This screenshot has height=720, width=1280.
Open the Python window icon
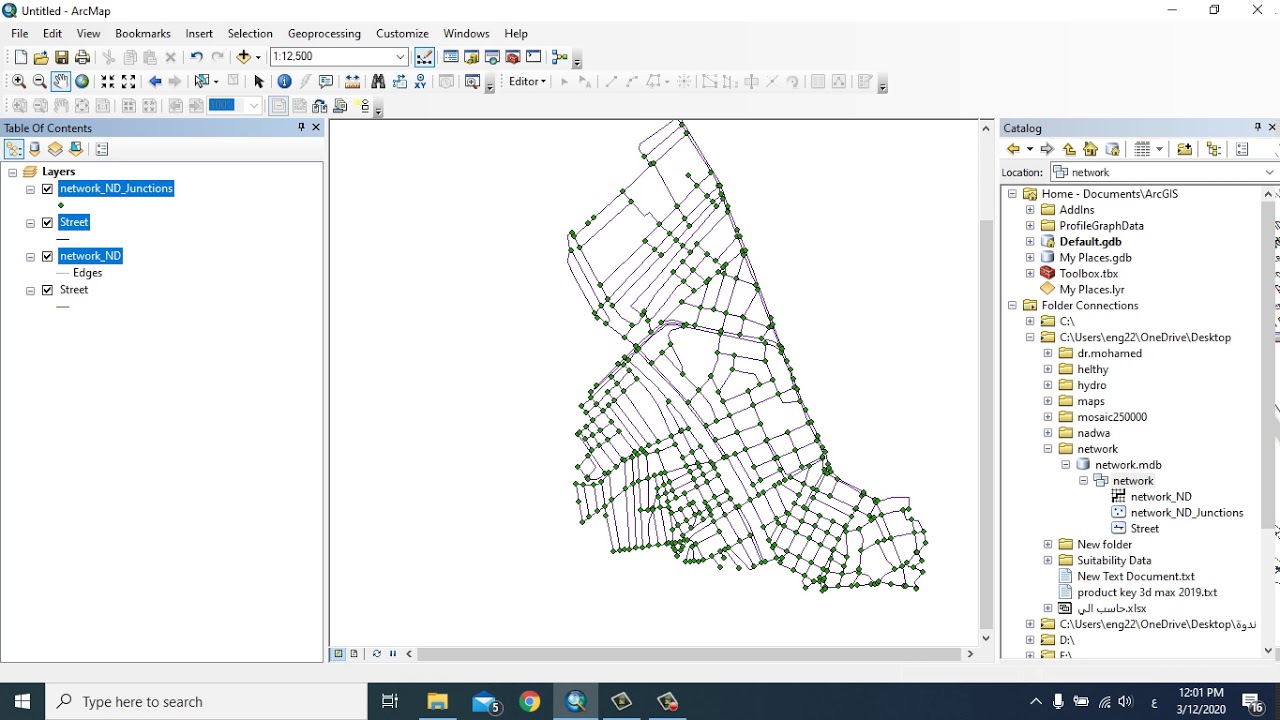(534, 57)
